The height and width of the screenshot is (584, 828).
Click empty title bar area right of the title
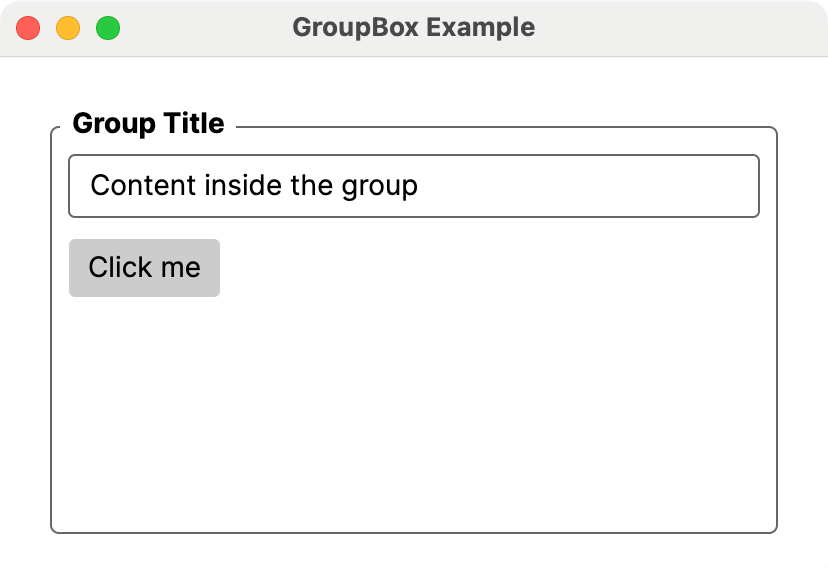680,28
